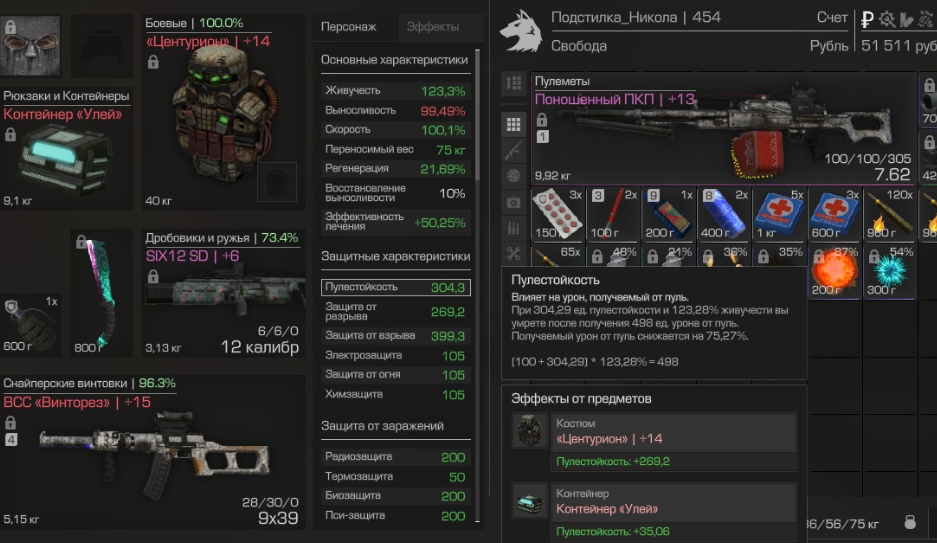Viewport: 937px width, 543px height.
Task: Switch to the Эффекты tab
Action: coord(433,27)
